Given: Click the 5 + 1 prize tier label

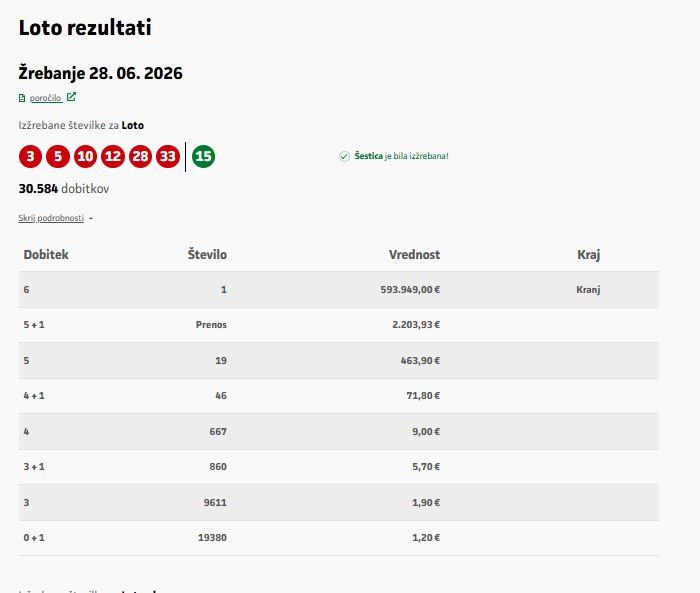Looking at the screenshot, I should coord(34,325).
